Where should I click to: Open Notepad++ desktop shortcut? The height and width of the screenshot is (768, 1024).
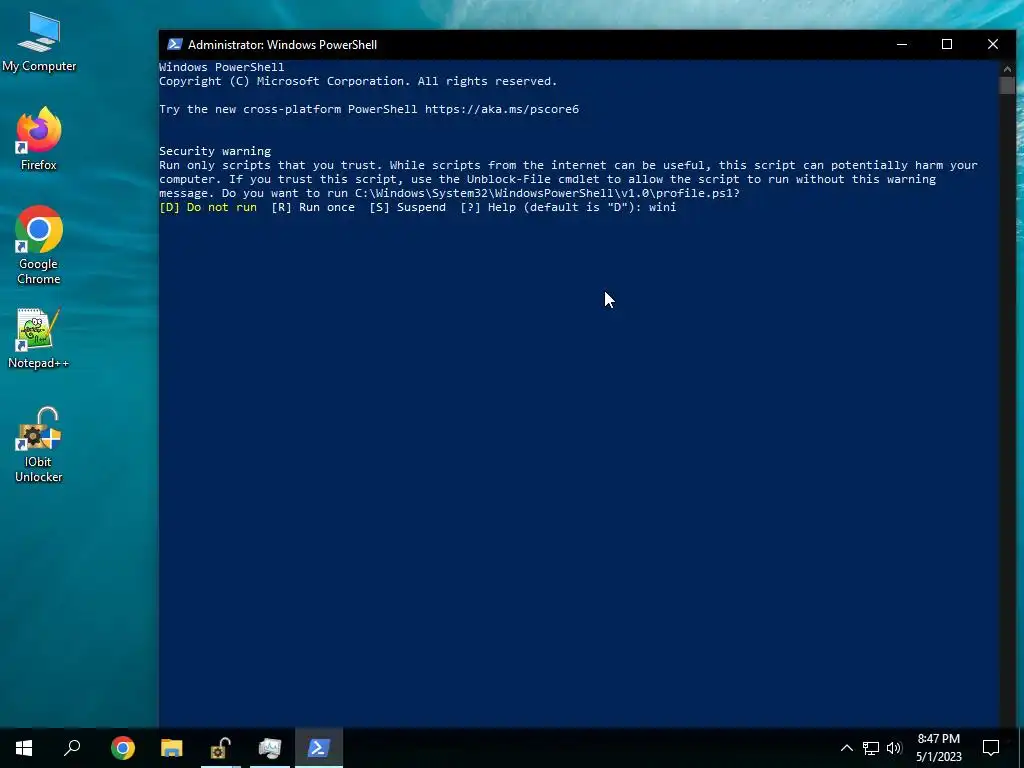39,338
